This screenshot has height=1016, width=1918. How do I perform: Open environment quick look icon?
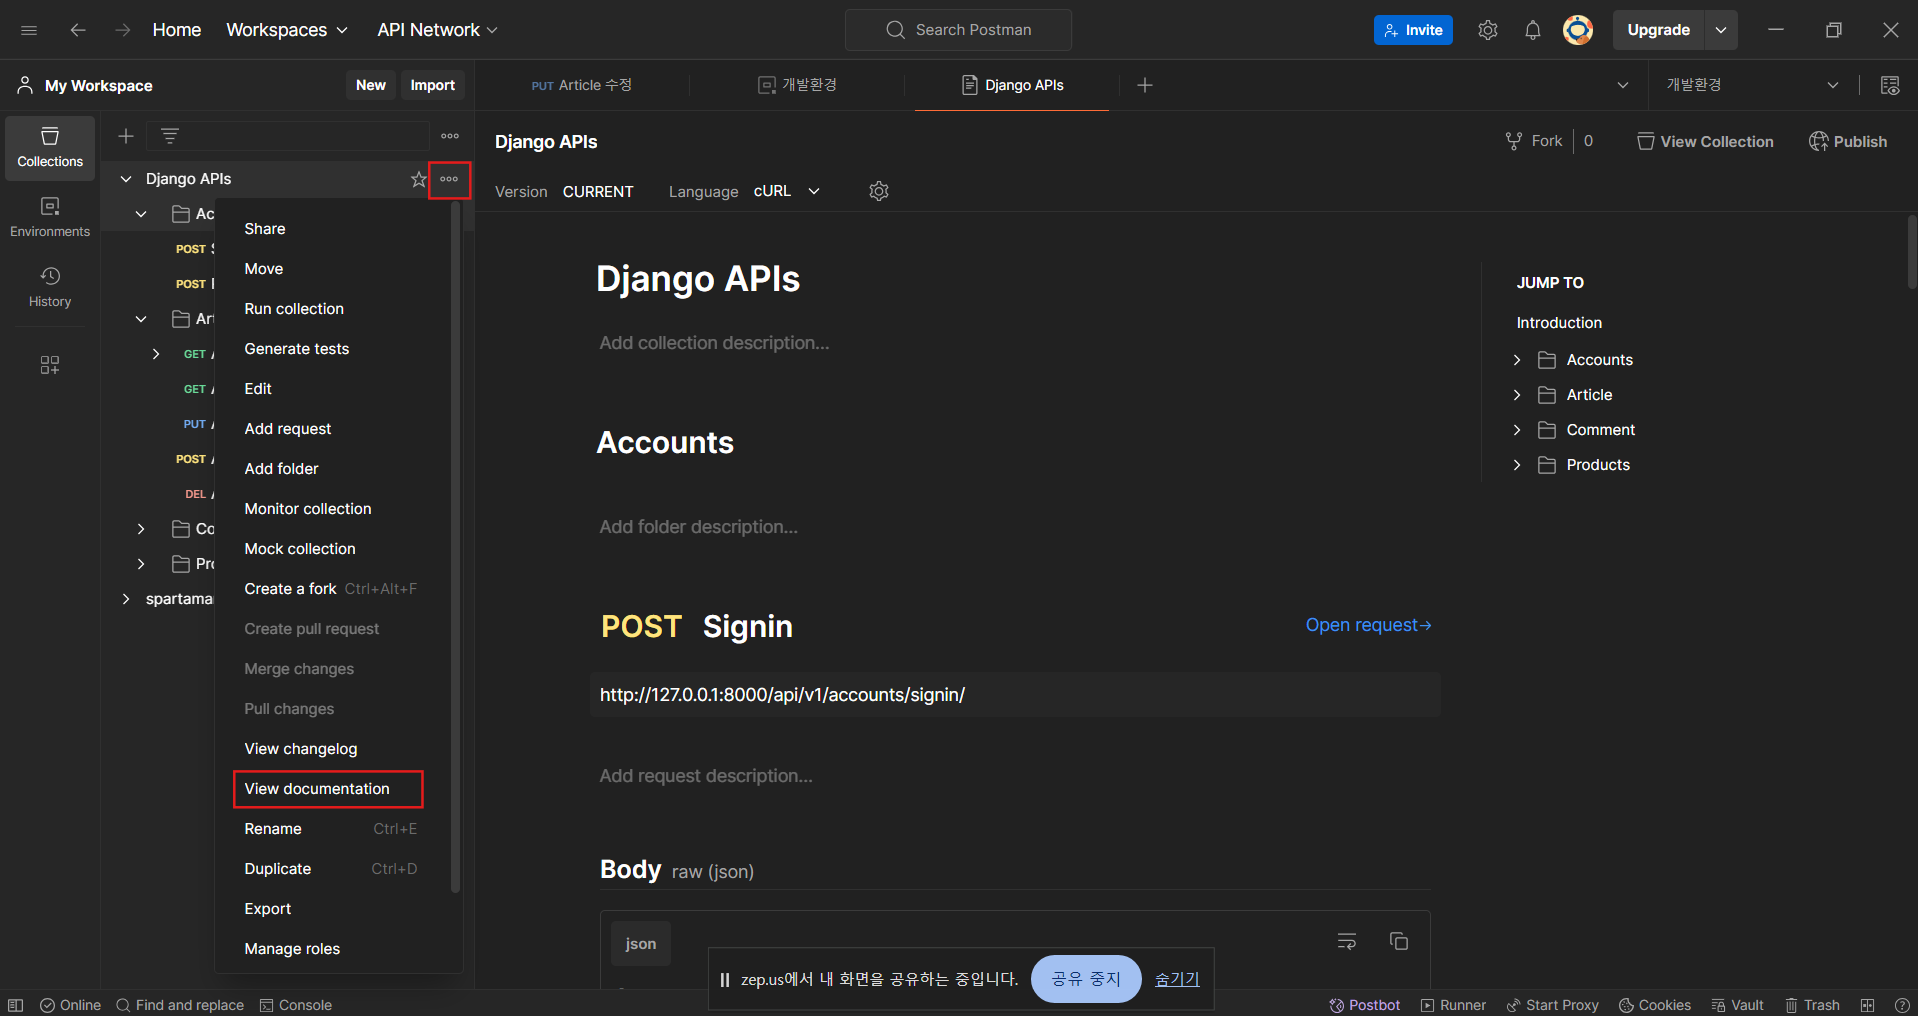coord(1890,85)
